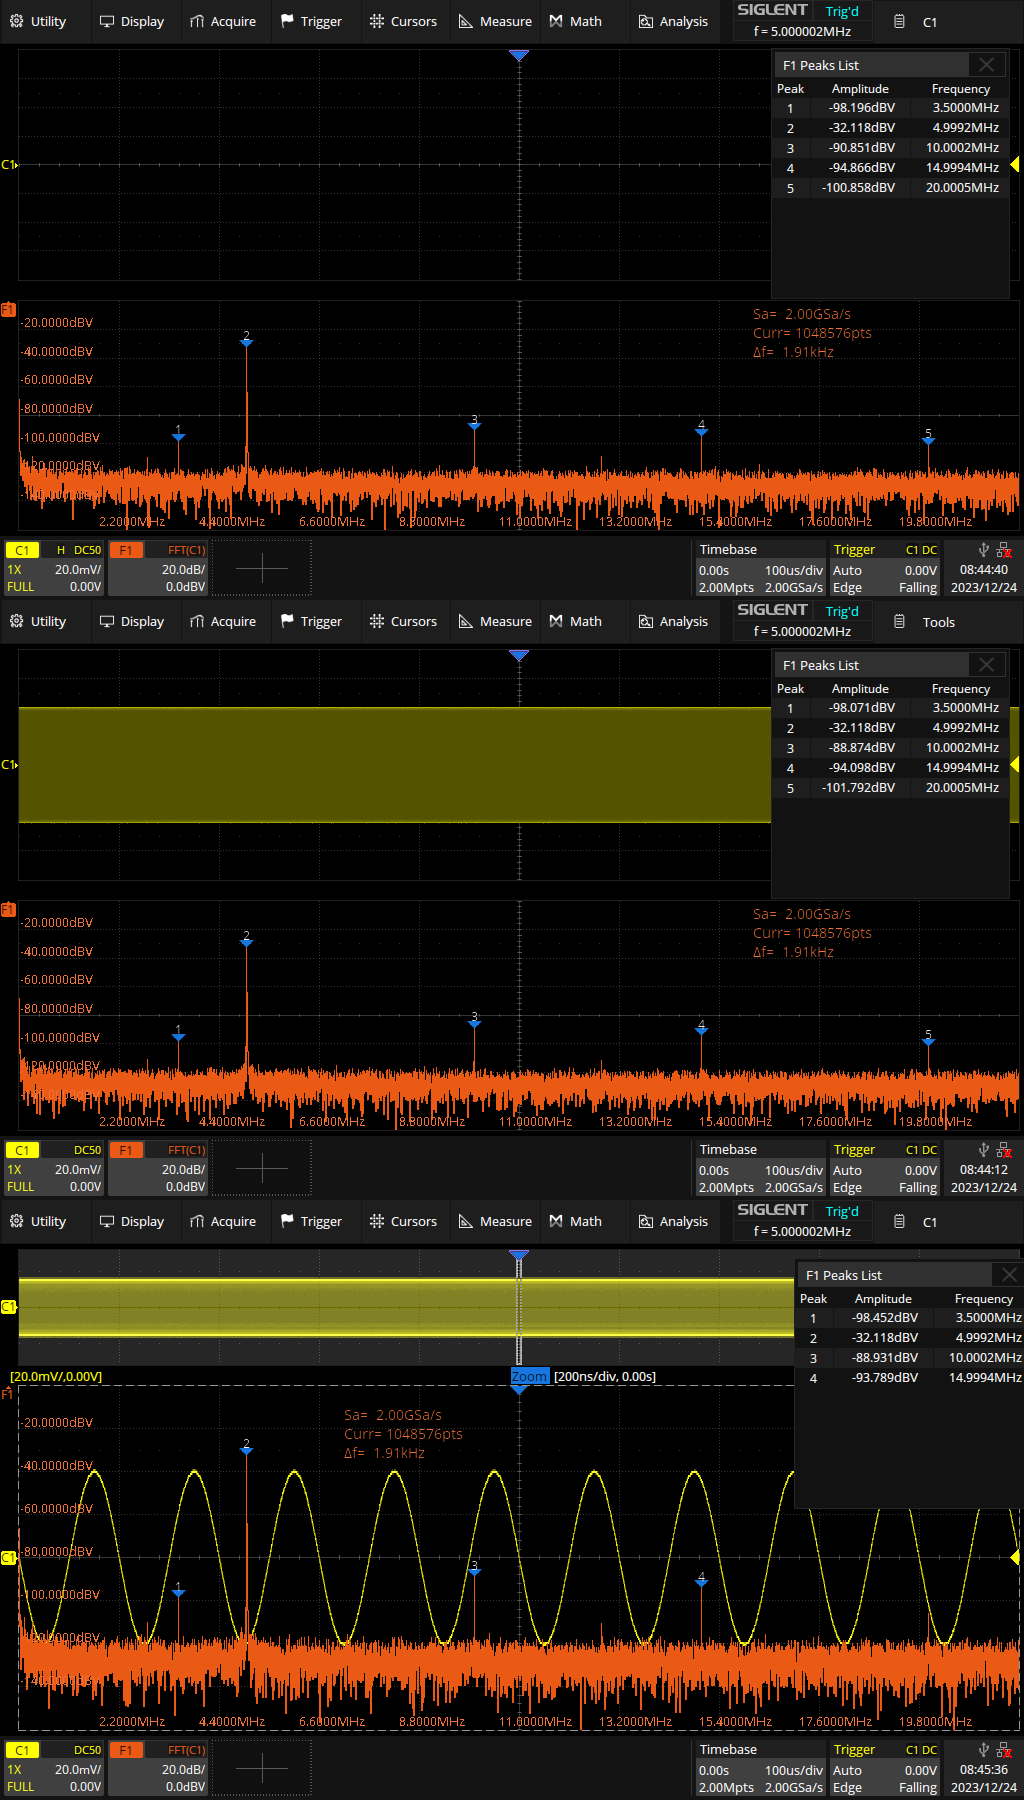
Task: Select peak row with amplitude -88.931dBV
Action: (x=910, y=1357)
